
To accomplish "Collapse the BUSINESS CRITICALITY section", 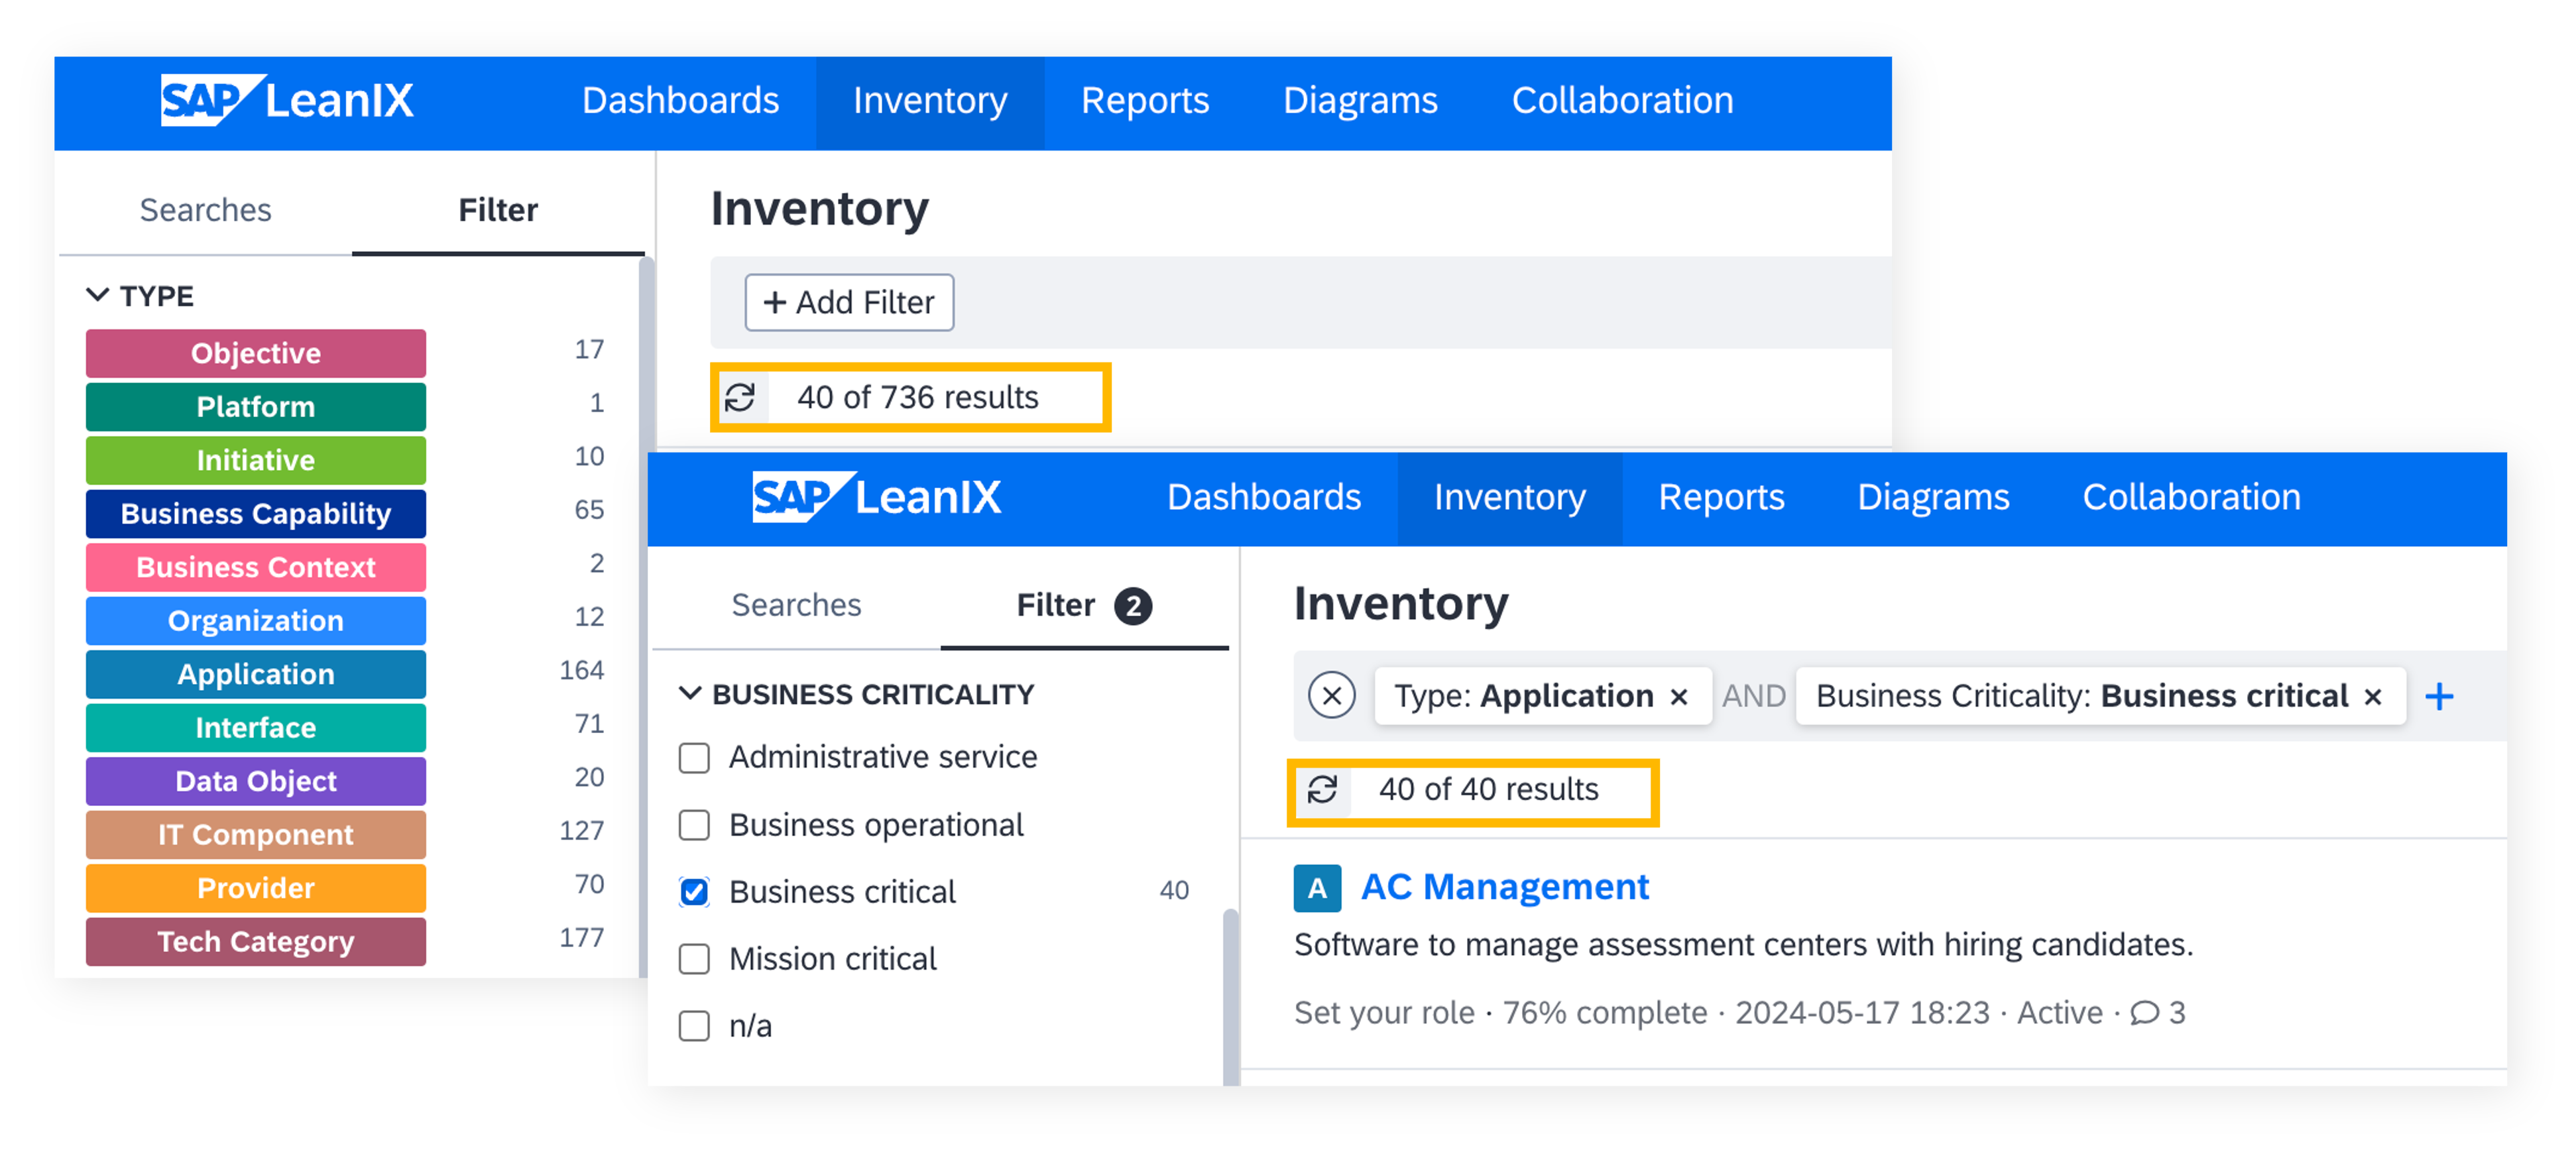I will pyautogui.click(x=690, y=693).
